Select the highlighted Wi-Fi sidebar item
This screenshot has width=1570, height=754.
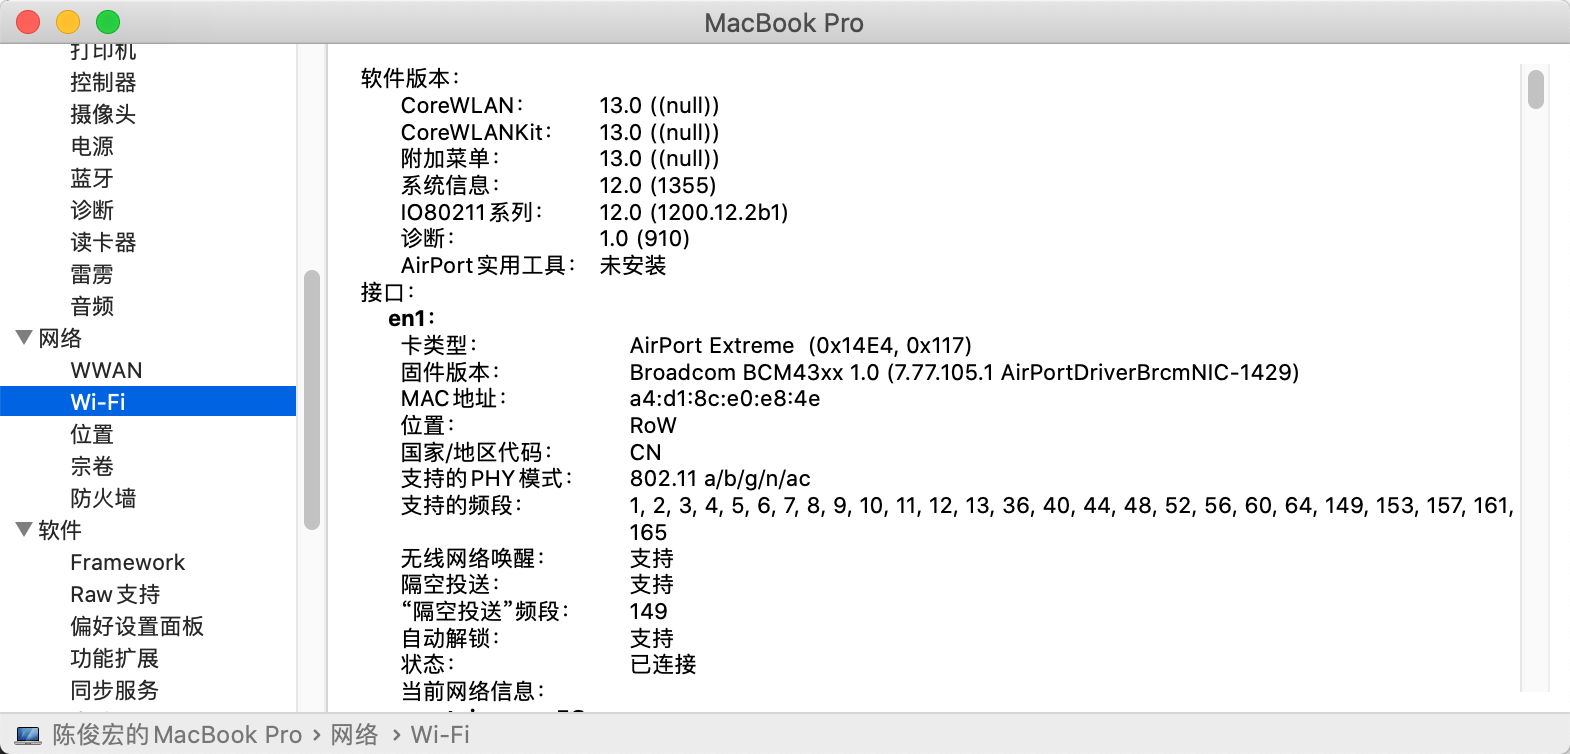pyautogui.click(x=148, y=402)
